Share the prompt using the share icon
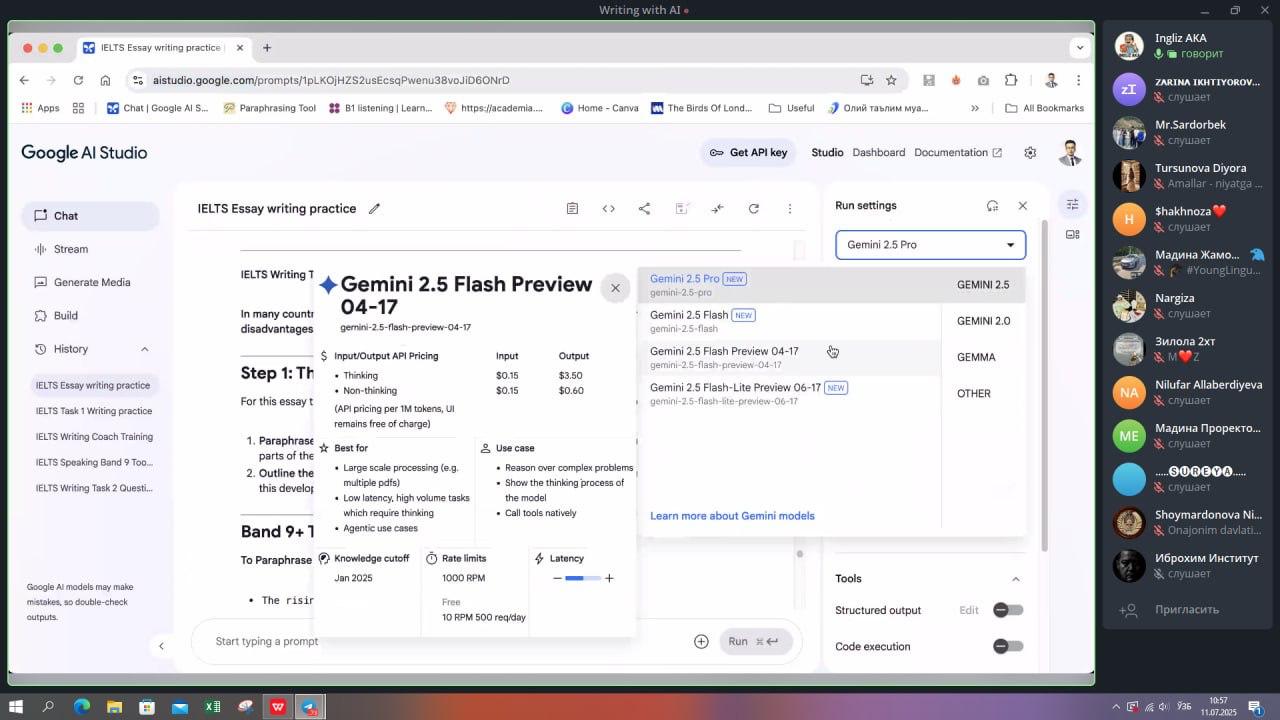Image resolution: width=1280 pixels, height=720 pixels. [x=644, y=209]
